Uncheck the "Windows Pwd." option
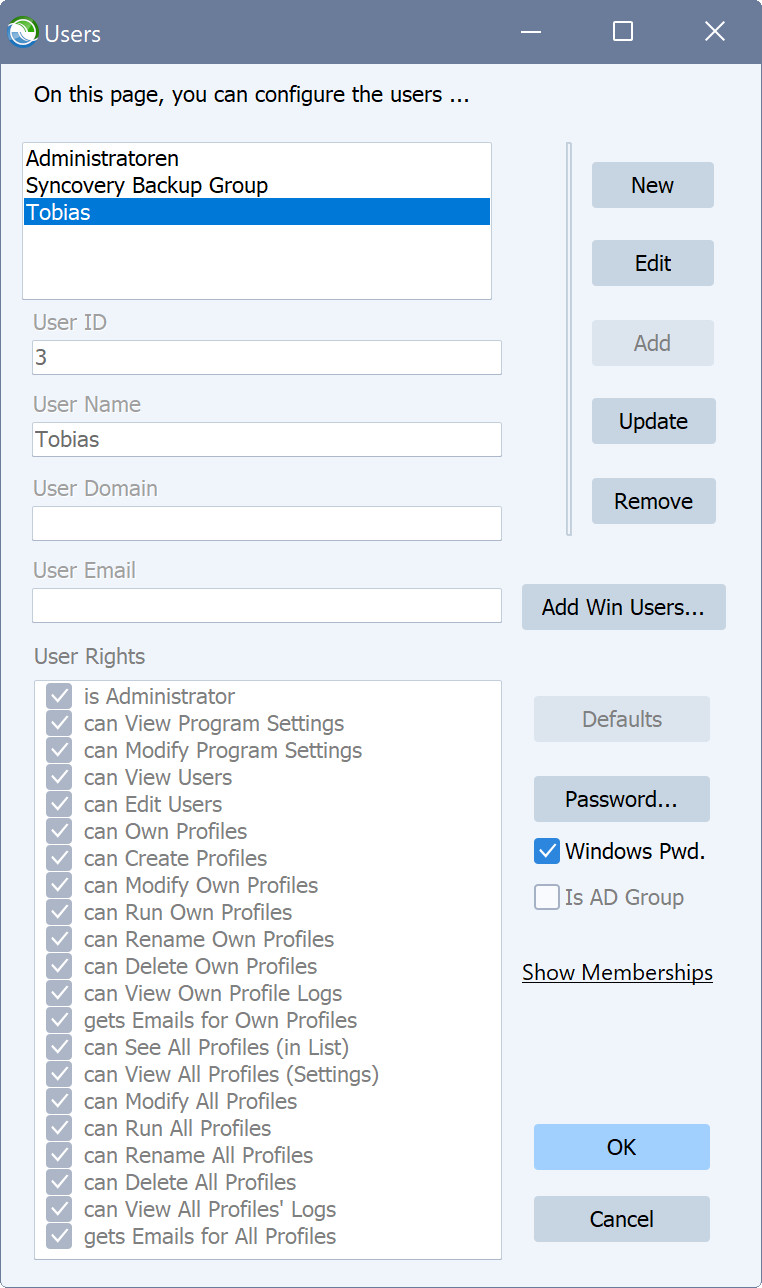Image resolution: width=762 pixels, height=1288 pixels. pyautogui.click(x=546, y=851)
